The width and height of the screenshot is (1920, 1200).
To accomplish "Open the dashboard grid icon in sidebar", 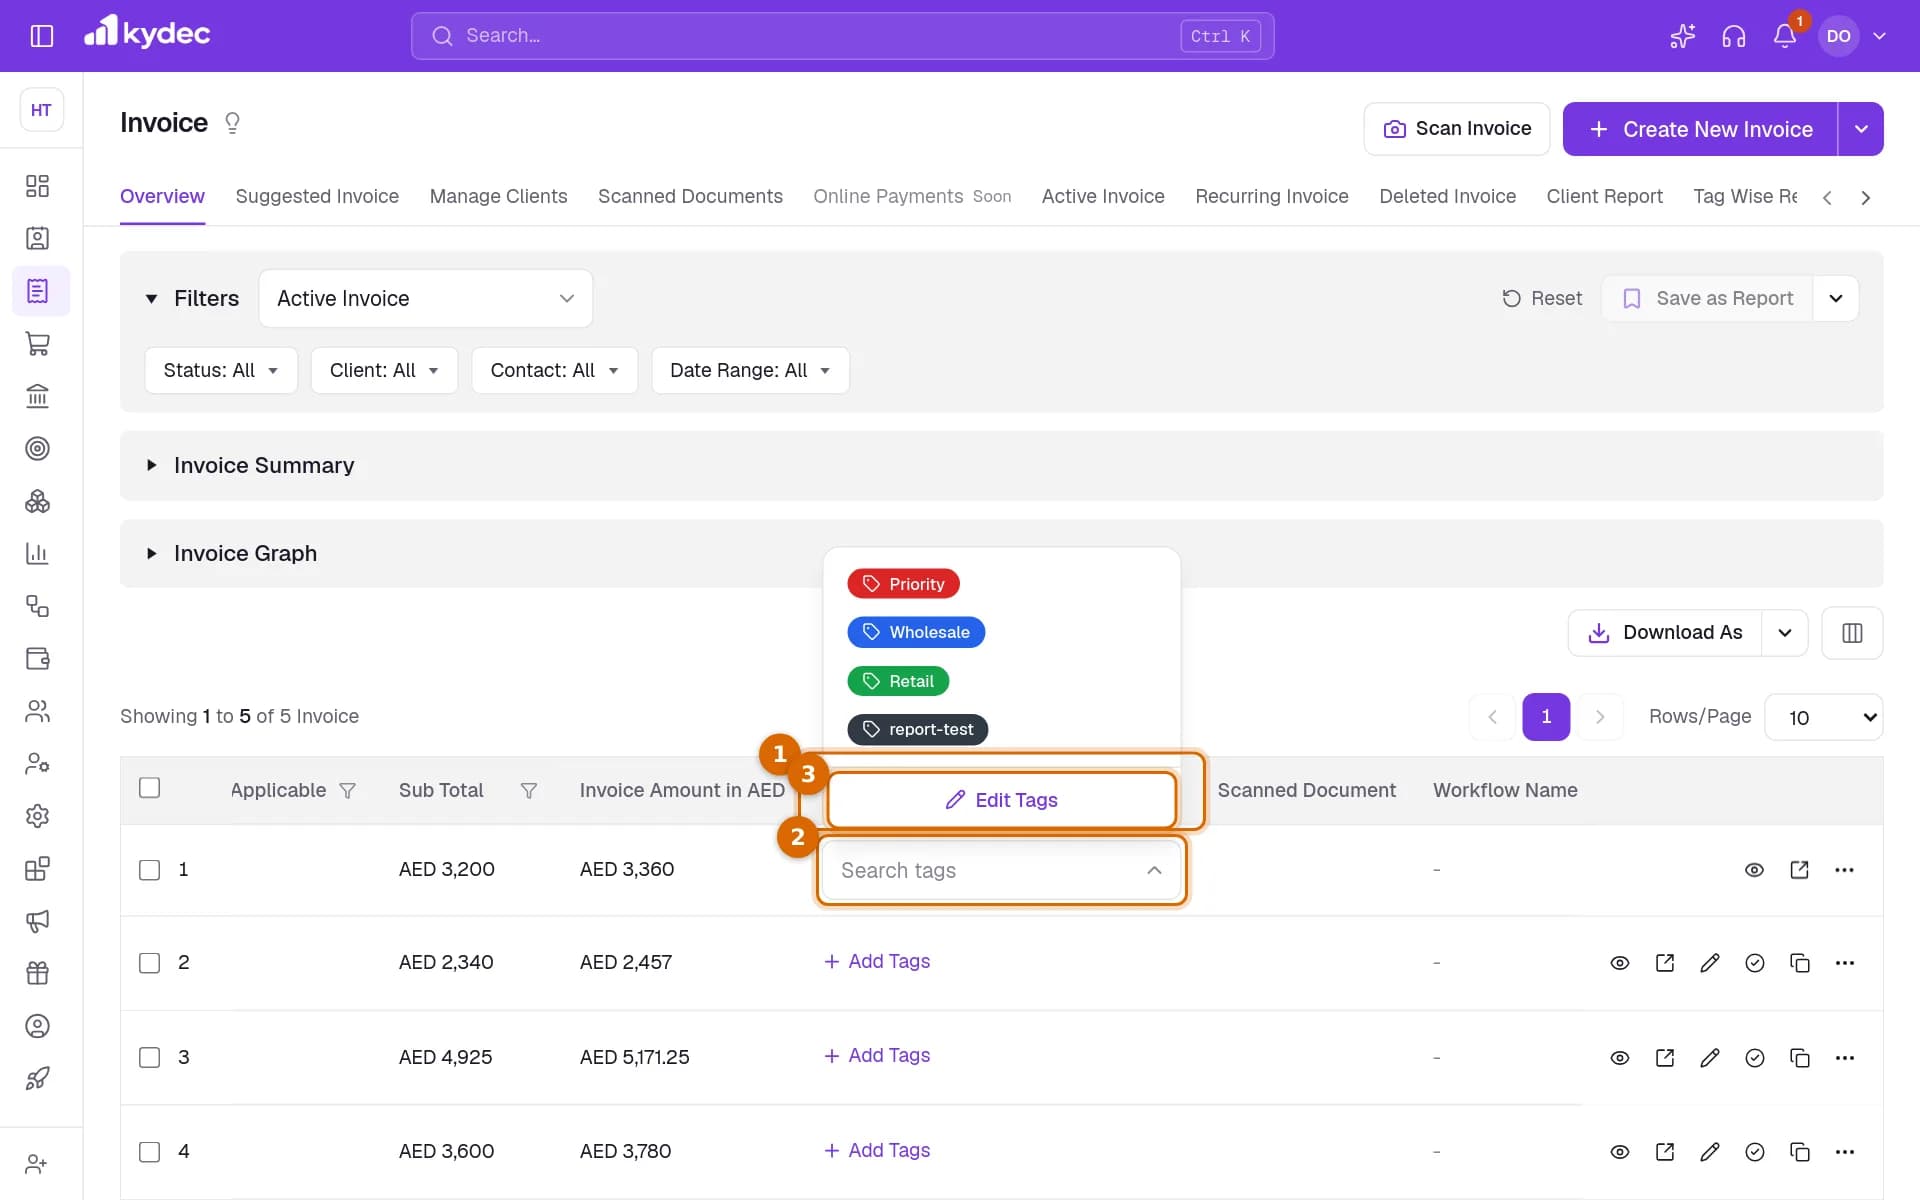I will 37,186.
